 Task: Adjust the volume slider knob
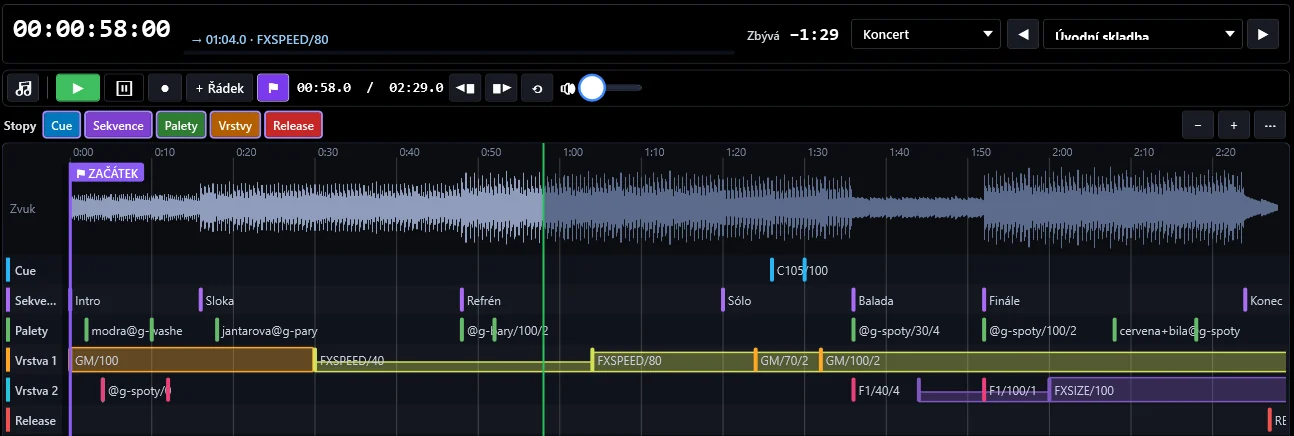(592, 88)
